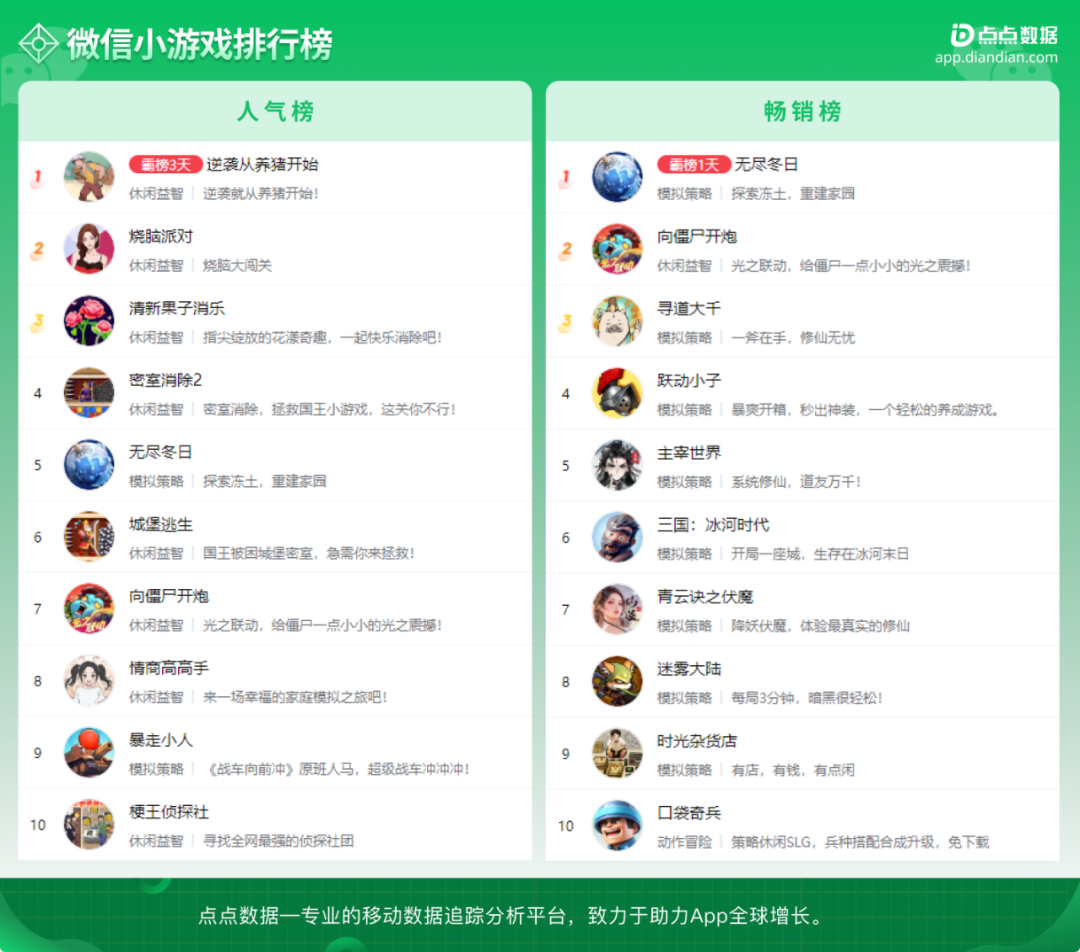Click the 点点数据 logo
This screenshot has height=952, width=1080.
pyautogui.click(x=1004, y=35)
